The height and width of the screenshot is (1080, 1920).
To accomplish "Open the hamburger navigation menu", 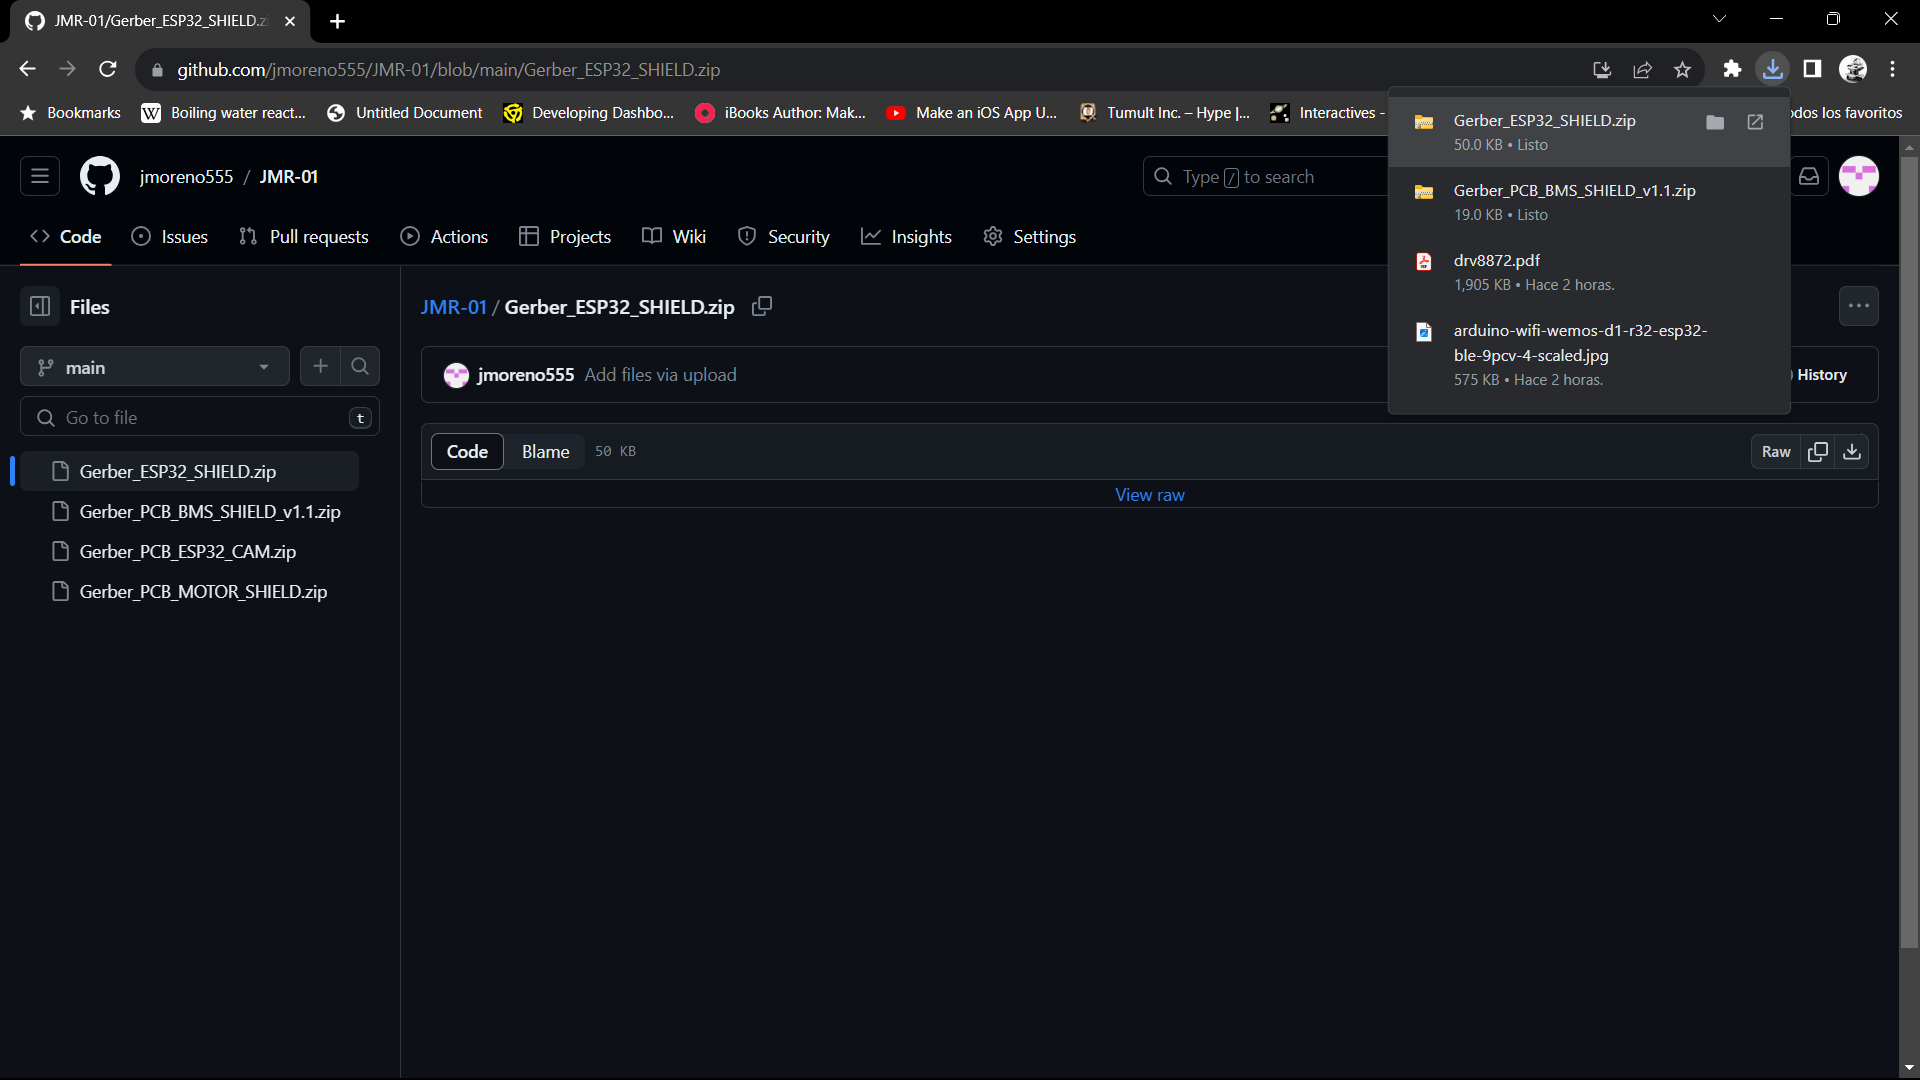I will [x=40, y=177].
